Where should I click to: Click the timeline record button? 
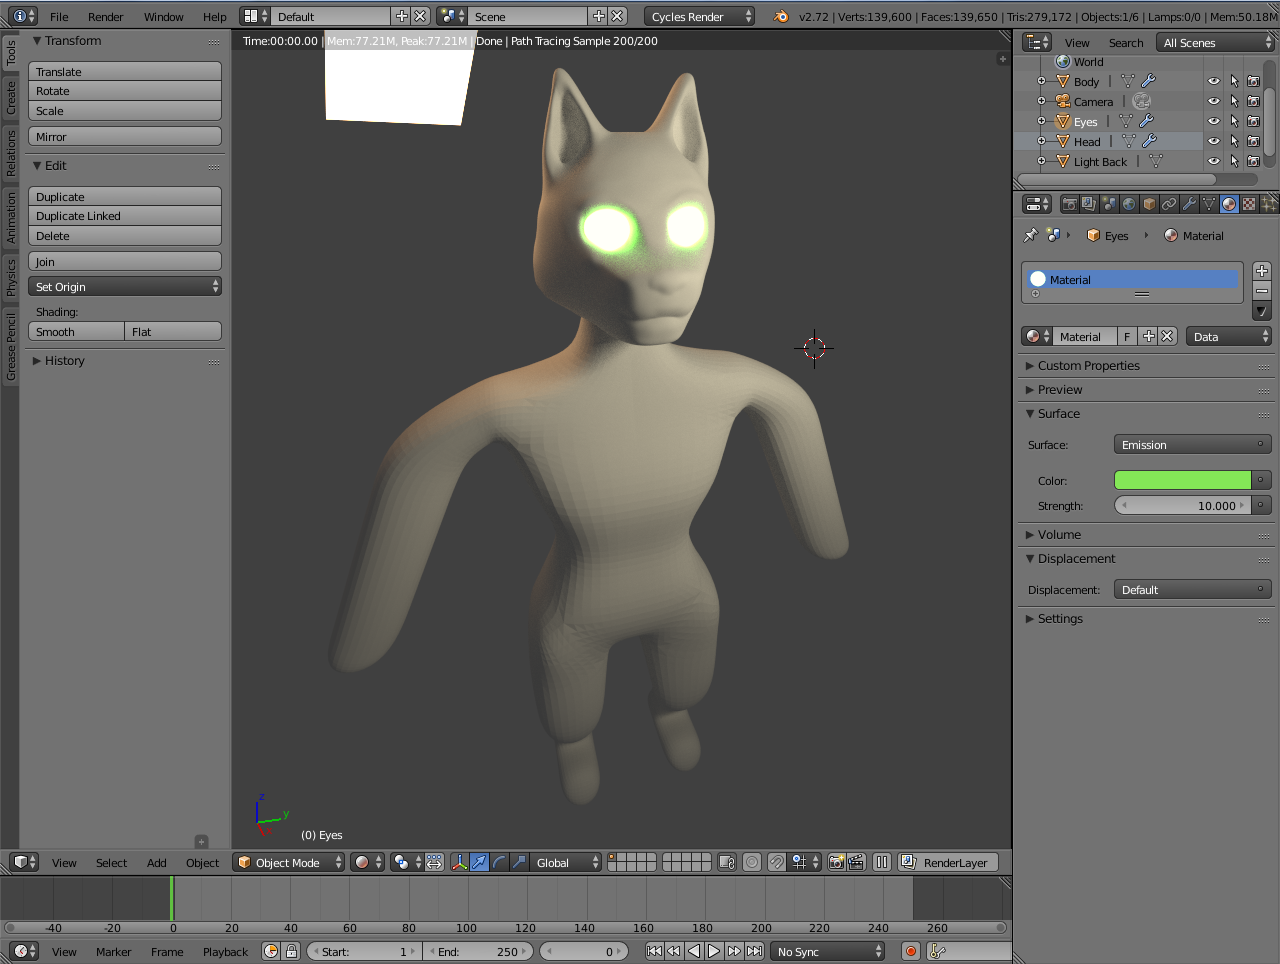coord(910,951)
